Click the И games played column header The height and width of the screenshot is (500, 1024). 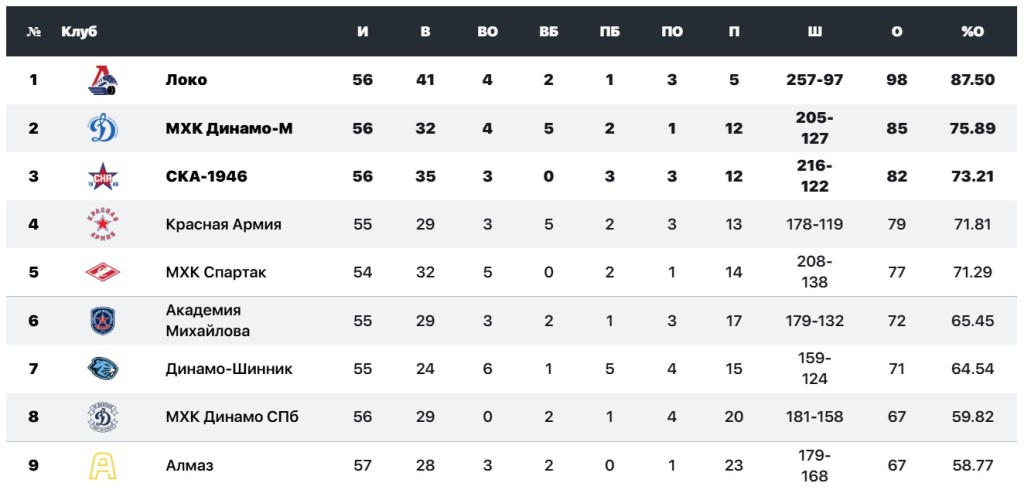click(363, 32)
